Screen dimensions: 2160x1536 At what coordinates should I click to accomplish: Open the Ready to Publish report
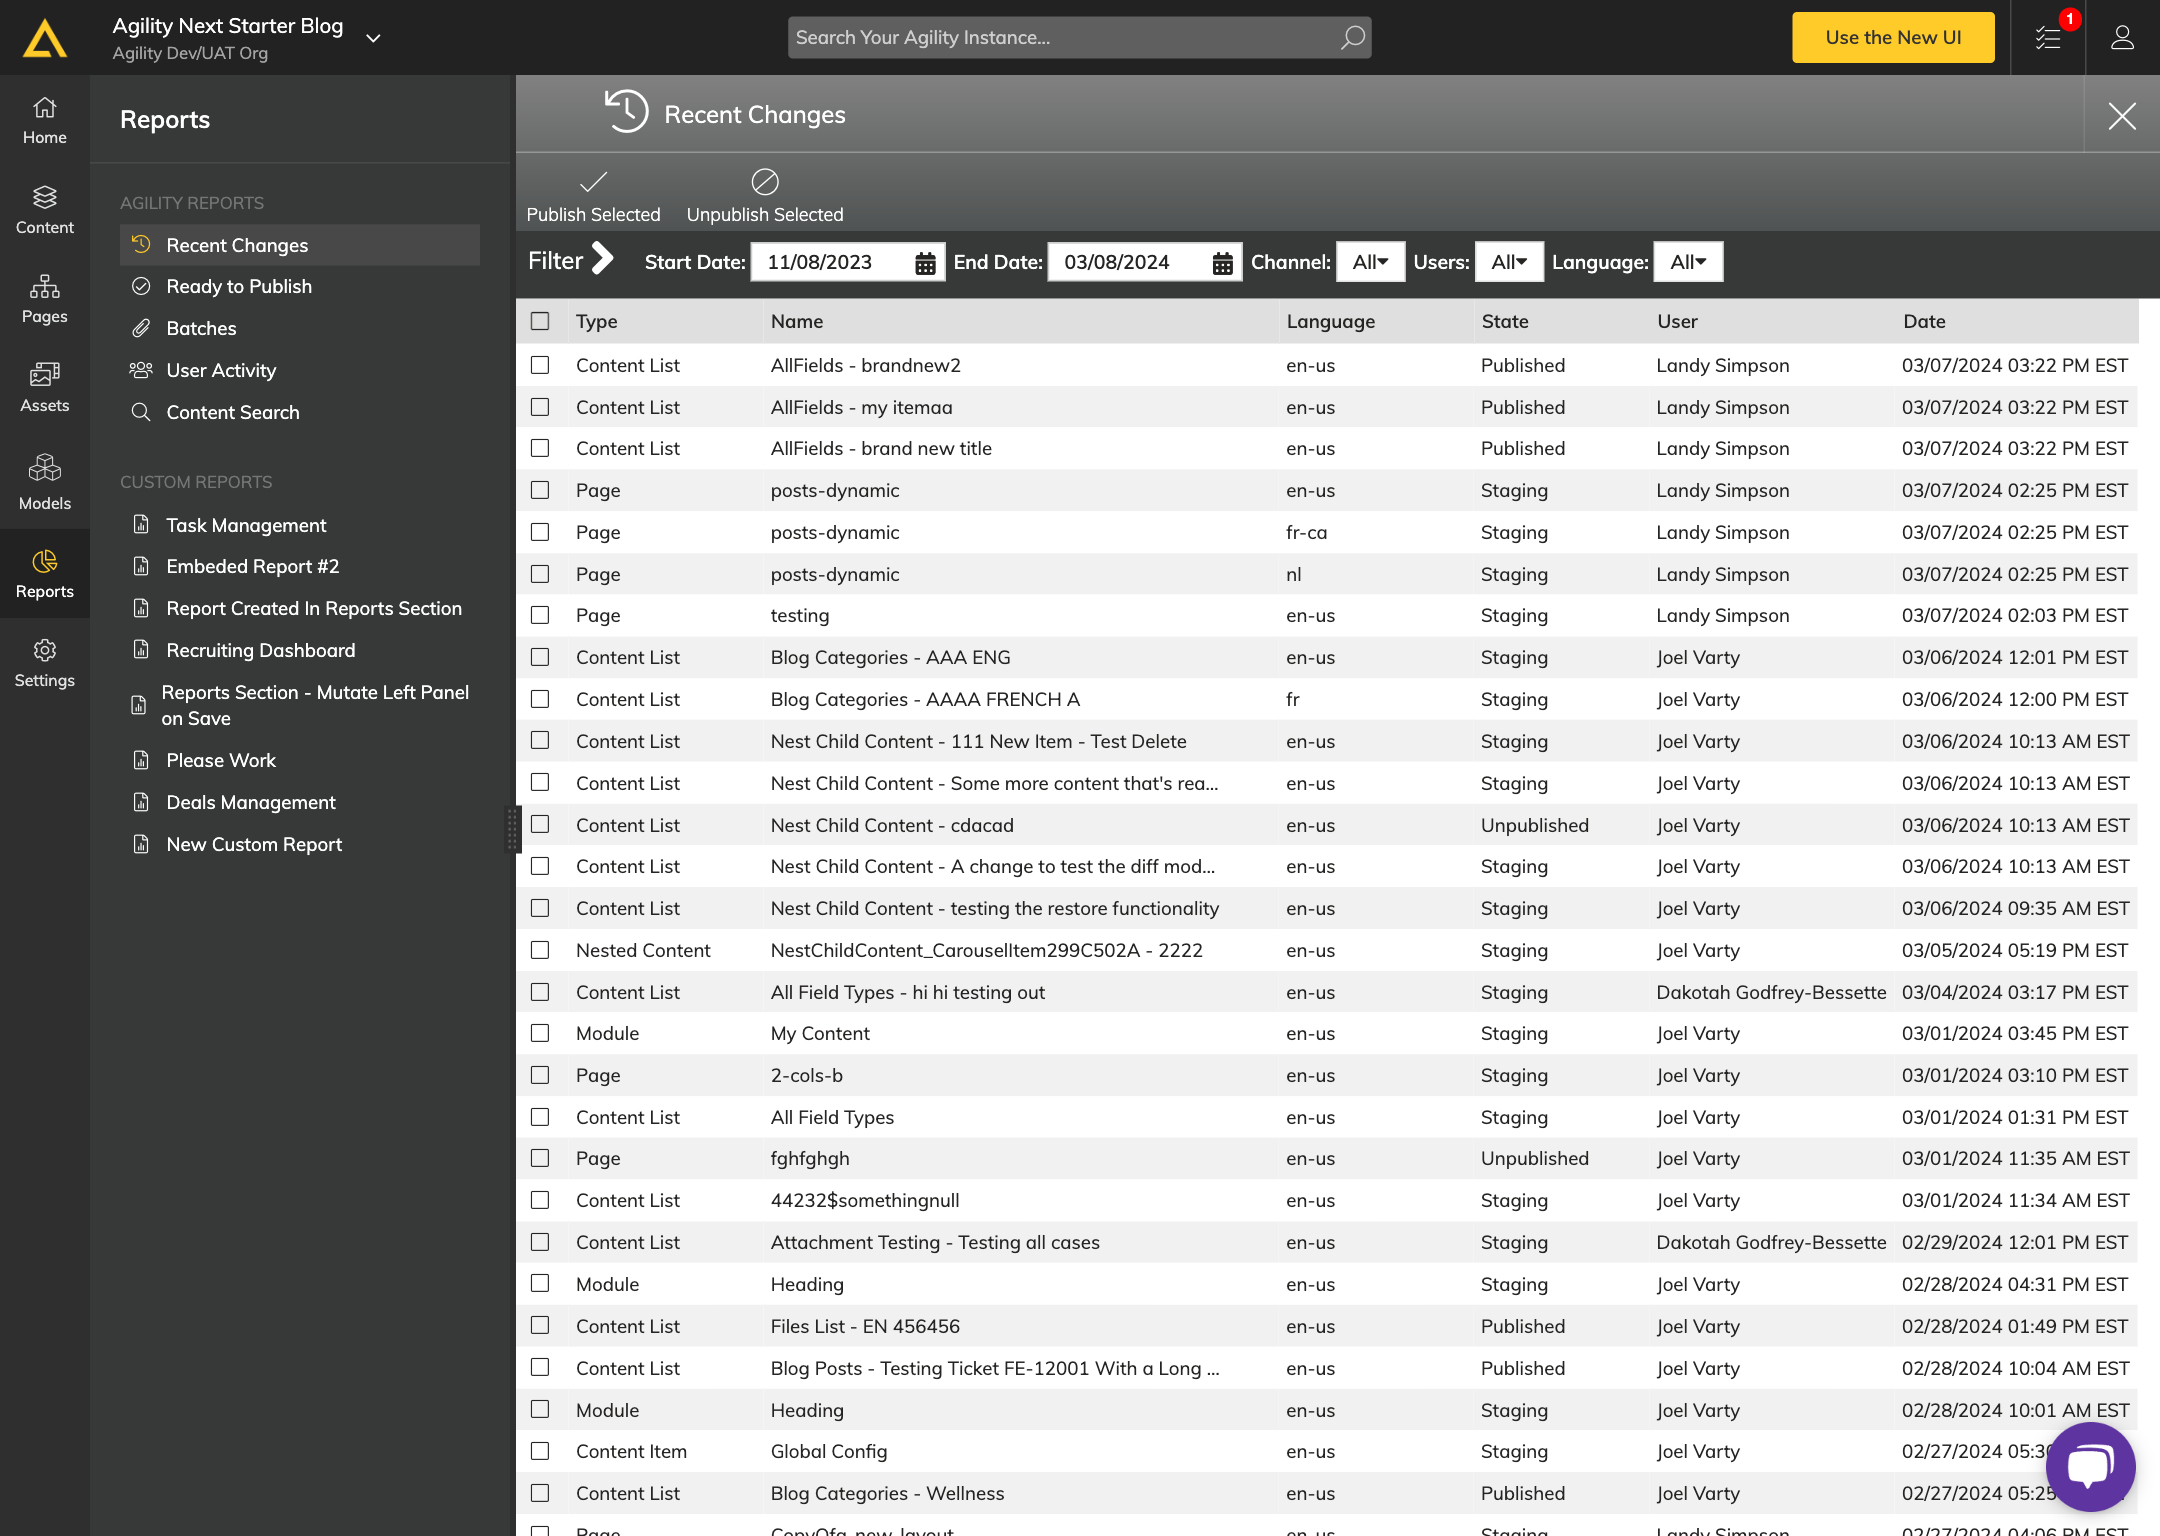[x=239, y=287]
